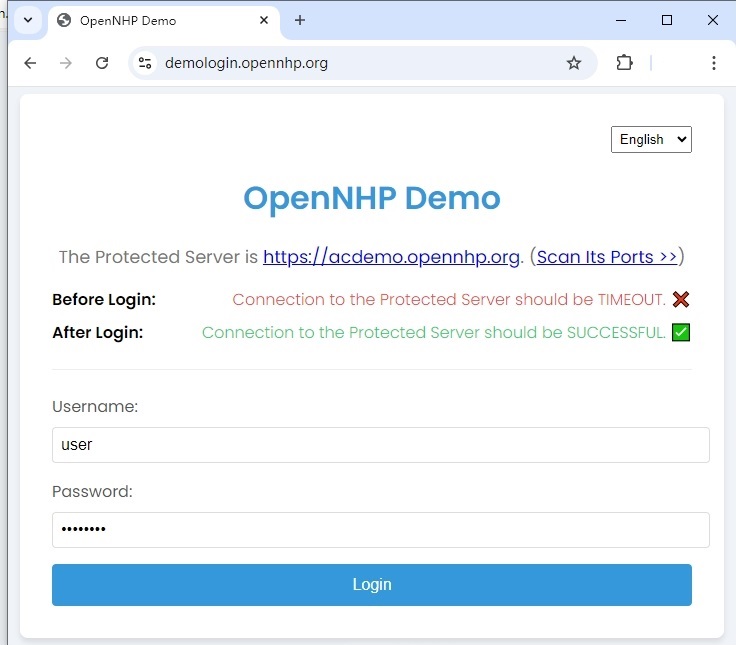Minimize the Chrome window
Image resolution: width=736 pixels, height=645 pixels.
click(x=621, y=20)
